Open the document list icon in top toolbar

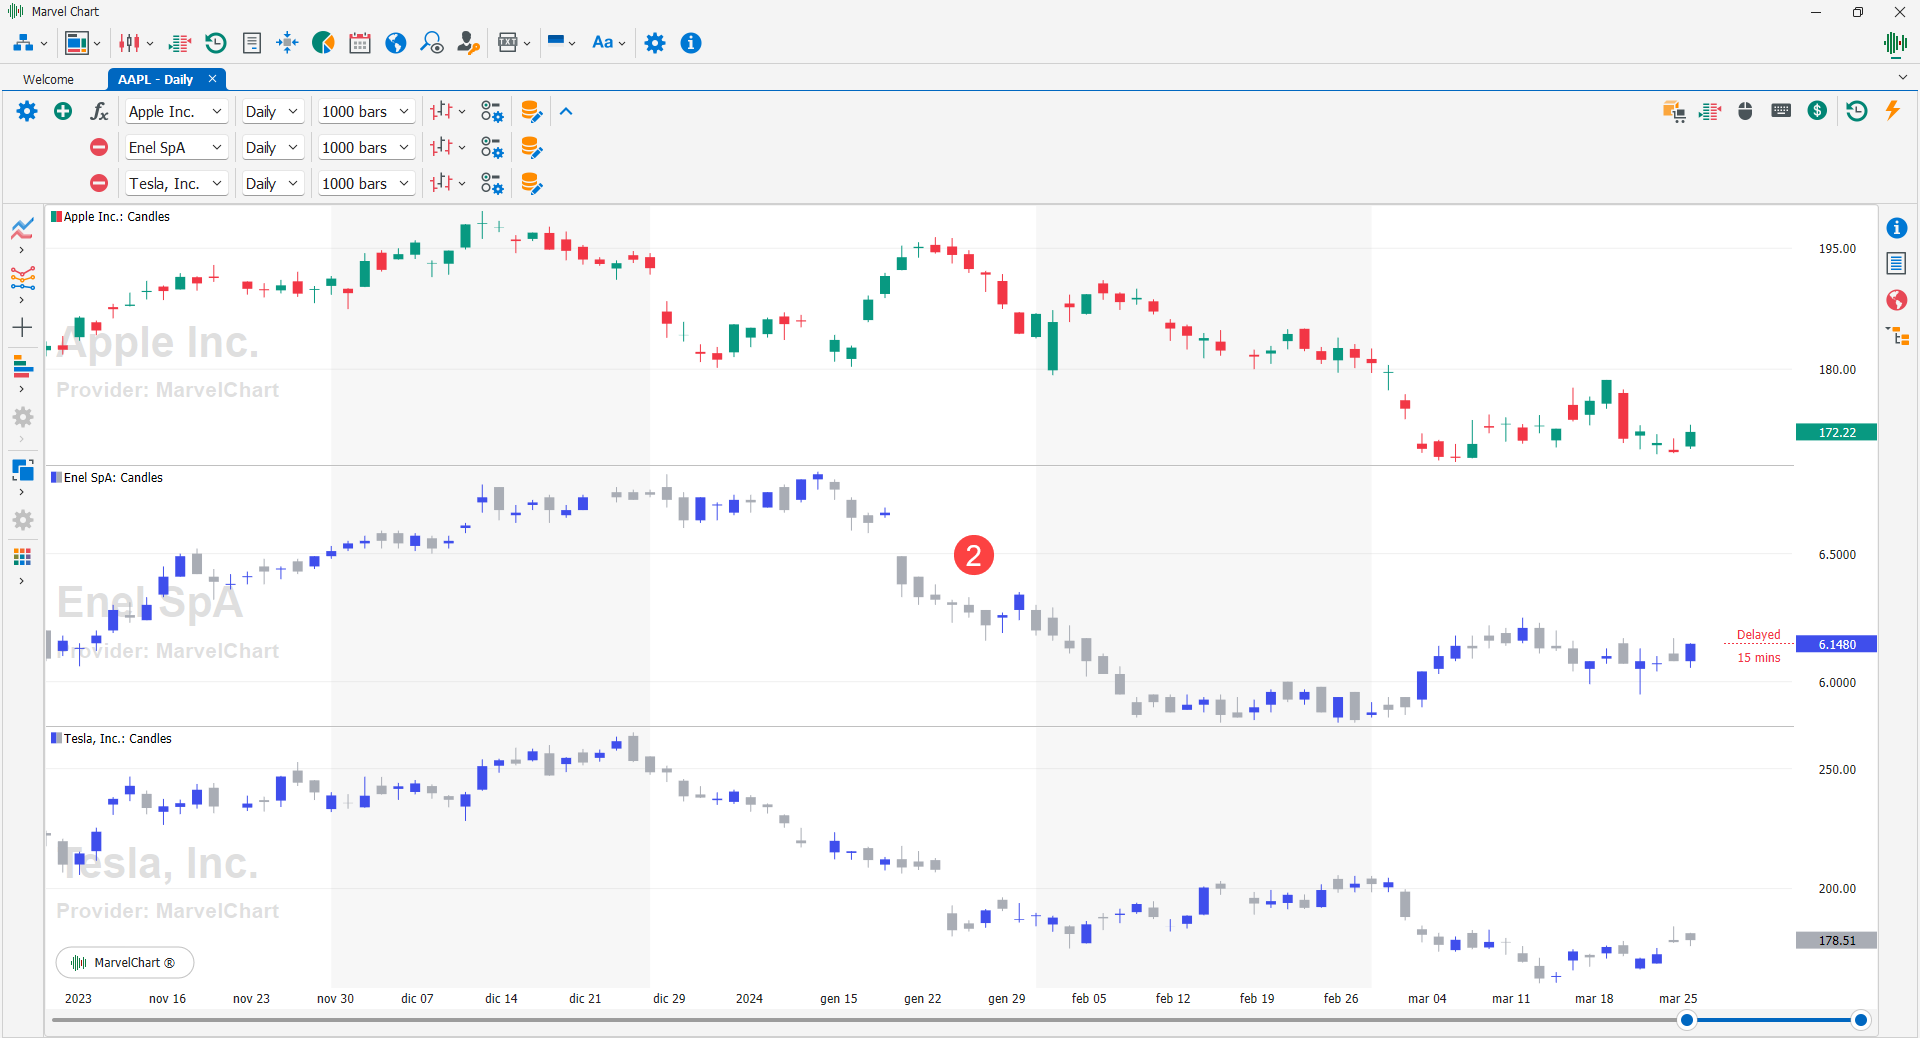click(x=252, y=43)
